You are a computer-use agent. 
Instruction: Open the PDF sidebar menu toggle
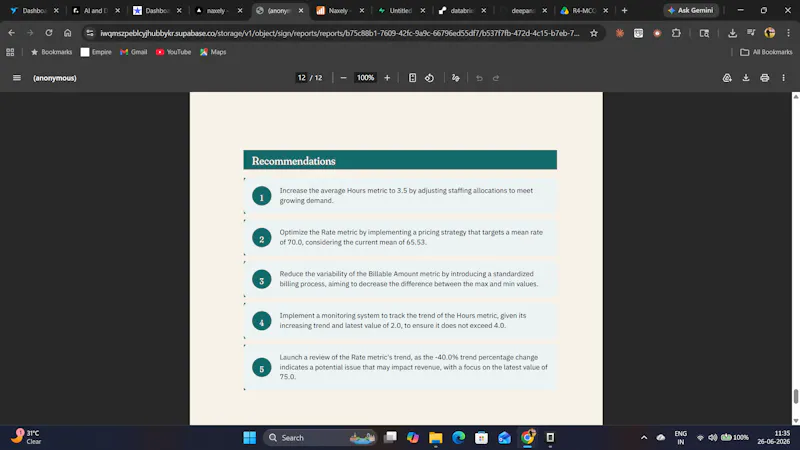point(17,78)
